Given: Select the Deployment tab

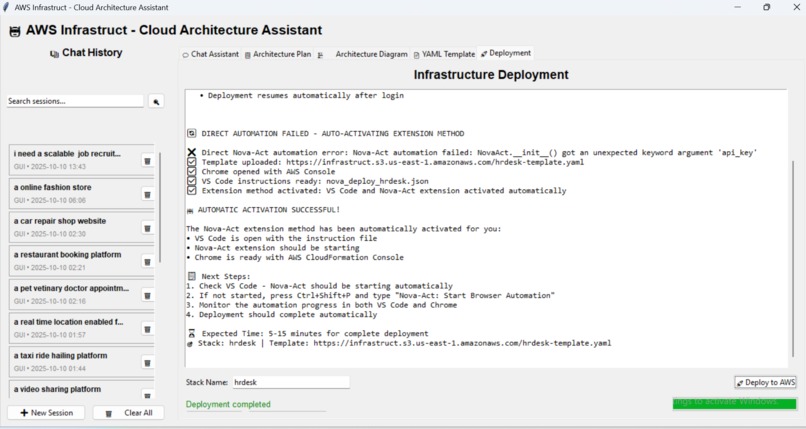Looking at the screenshot, I should click(505, 53).
